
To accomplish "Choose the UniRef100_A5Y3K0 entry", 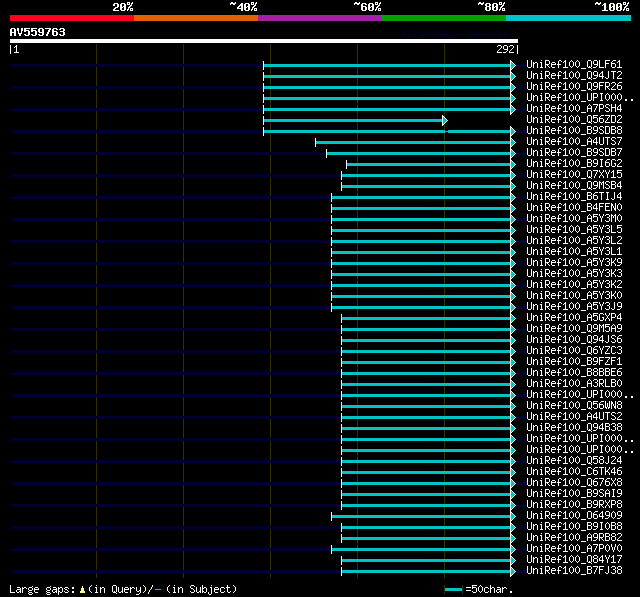I will point(574,296).
